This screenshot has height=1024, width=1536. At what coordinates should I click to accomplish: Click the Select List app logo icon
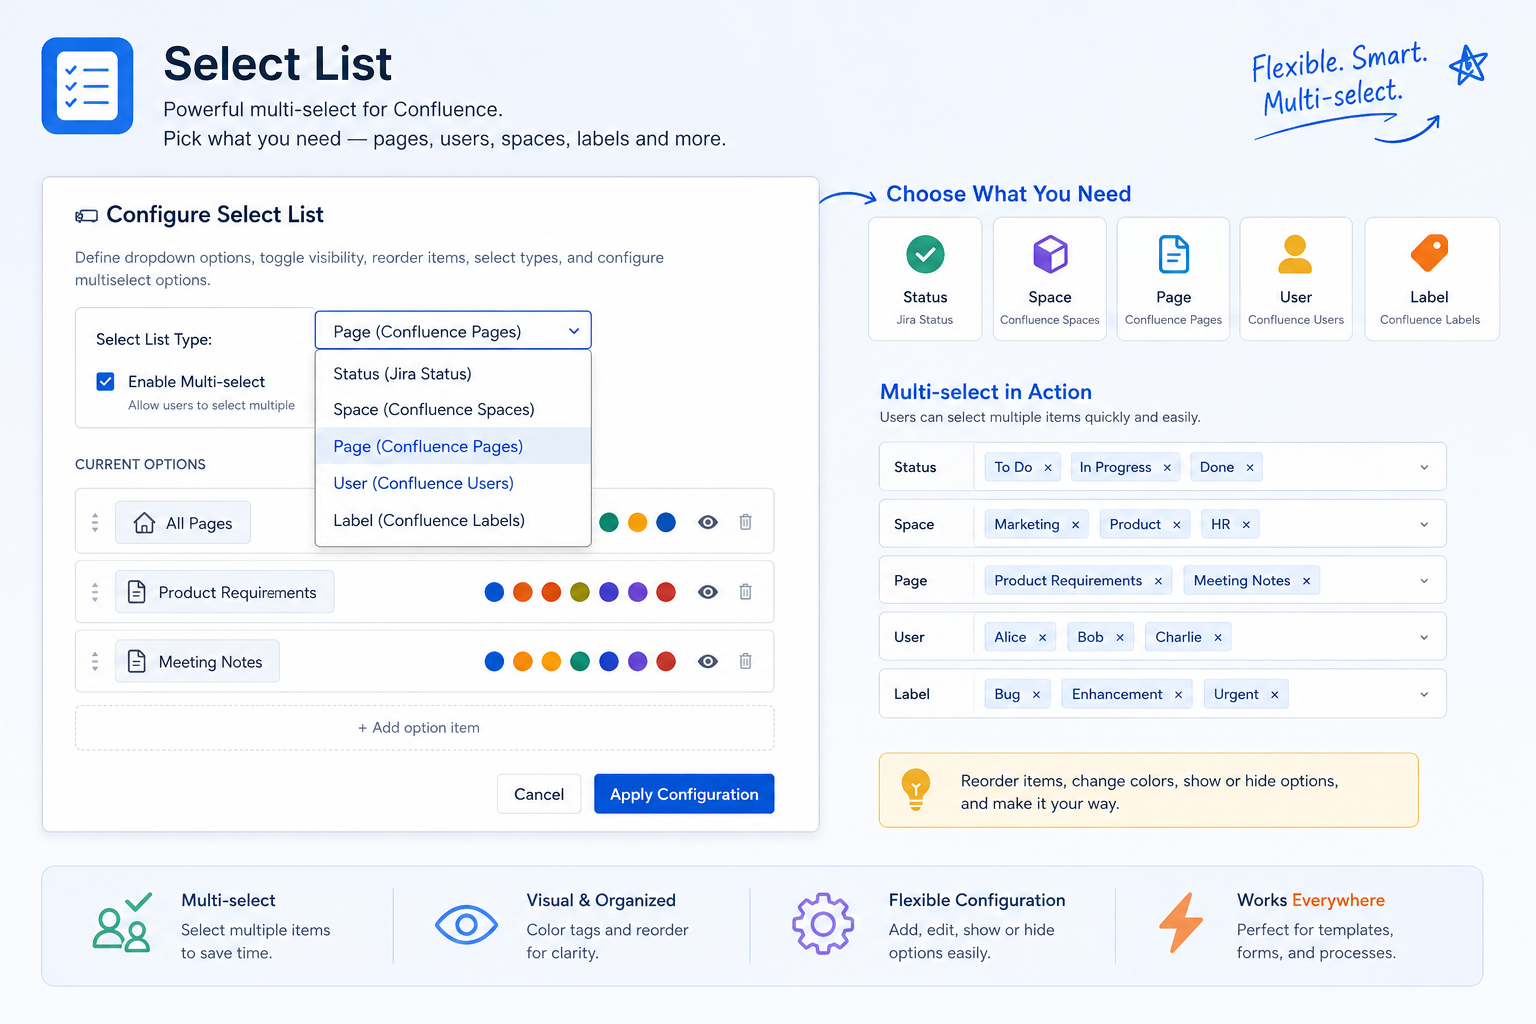pyautogui.click(x=87, y=86)
